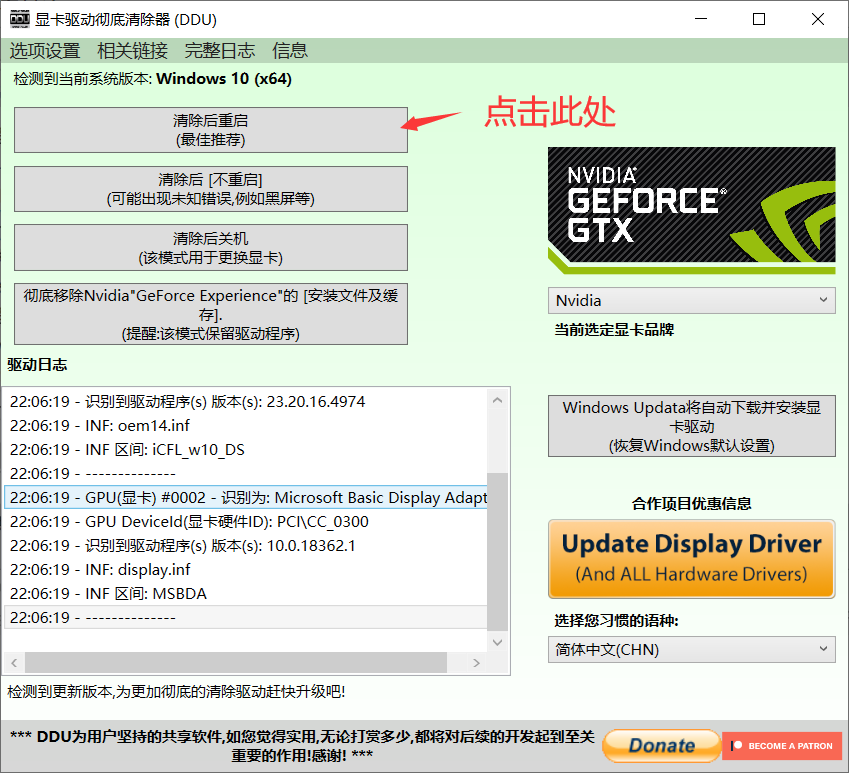This screenshot has width=849, height=773.
Task: Click the log scroll up arrow
Action: (x=498, y=401)
